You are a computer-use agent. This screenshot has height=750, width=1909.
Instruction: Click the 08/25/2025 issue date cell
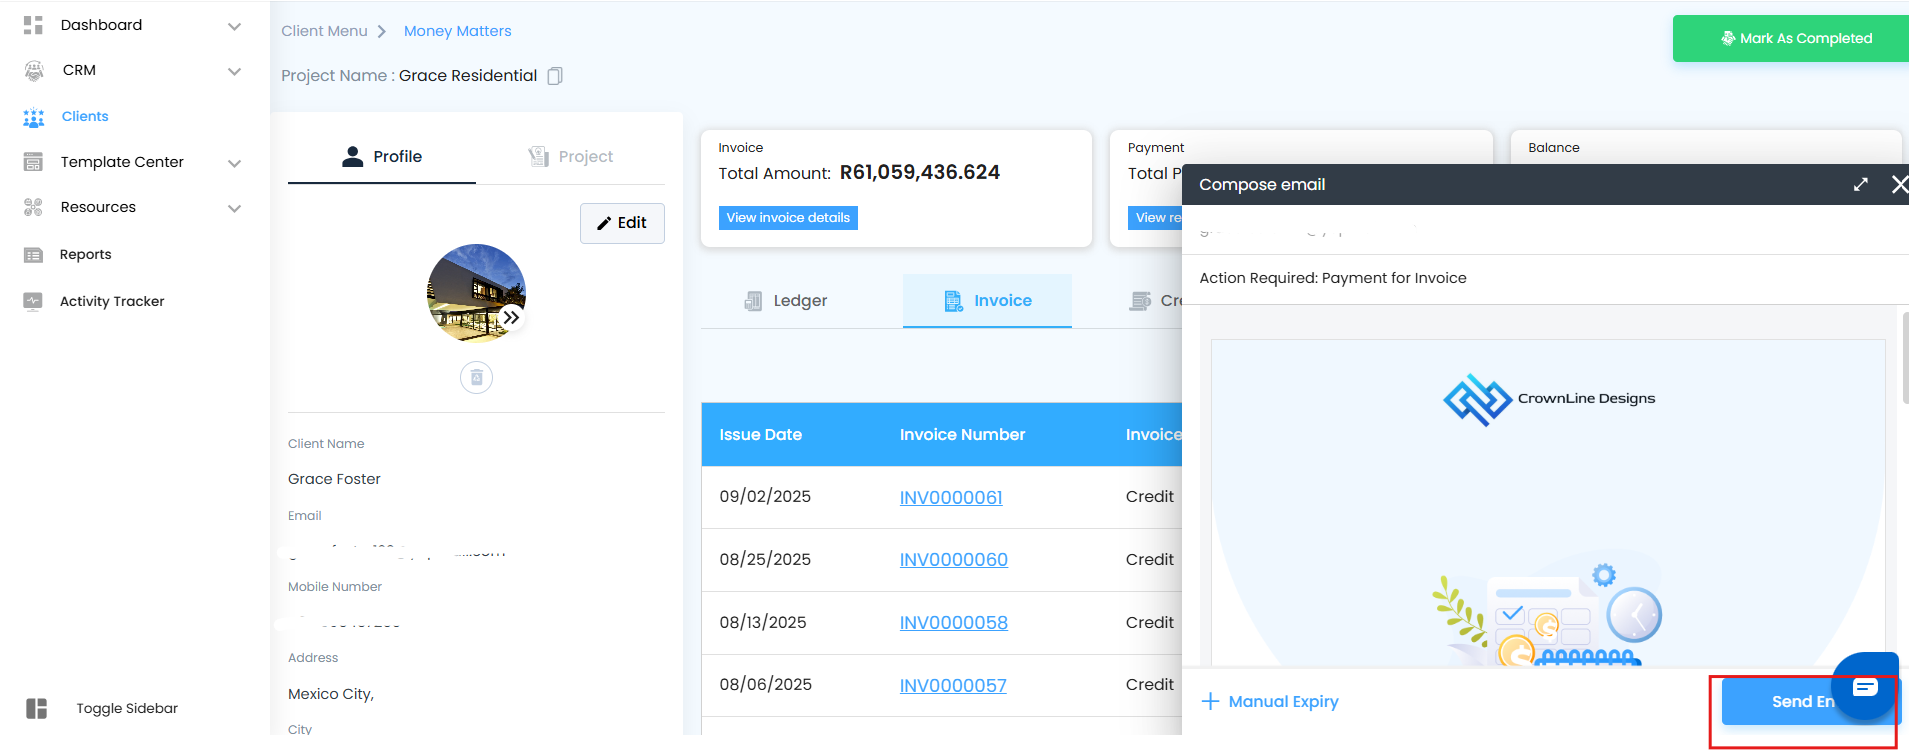(x=765, y=560)
